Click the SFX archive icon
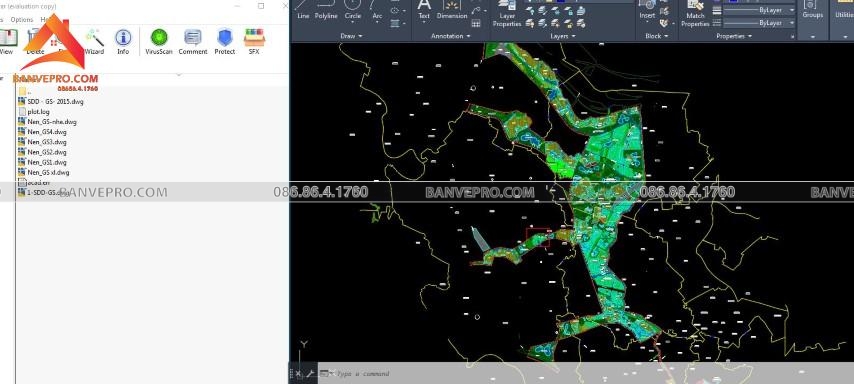 pos(254,42)
